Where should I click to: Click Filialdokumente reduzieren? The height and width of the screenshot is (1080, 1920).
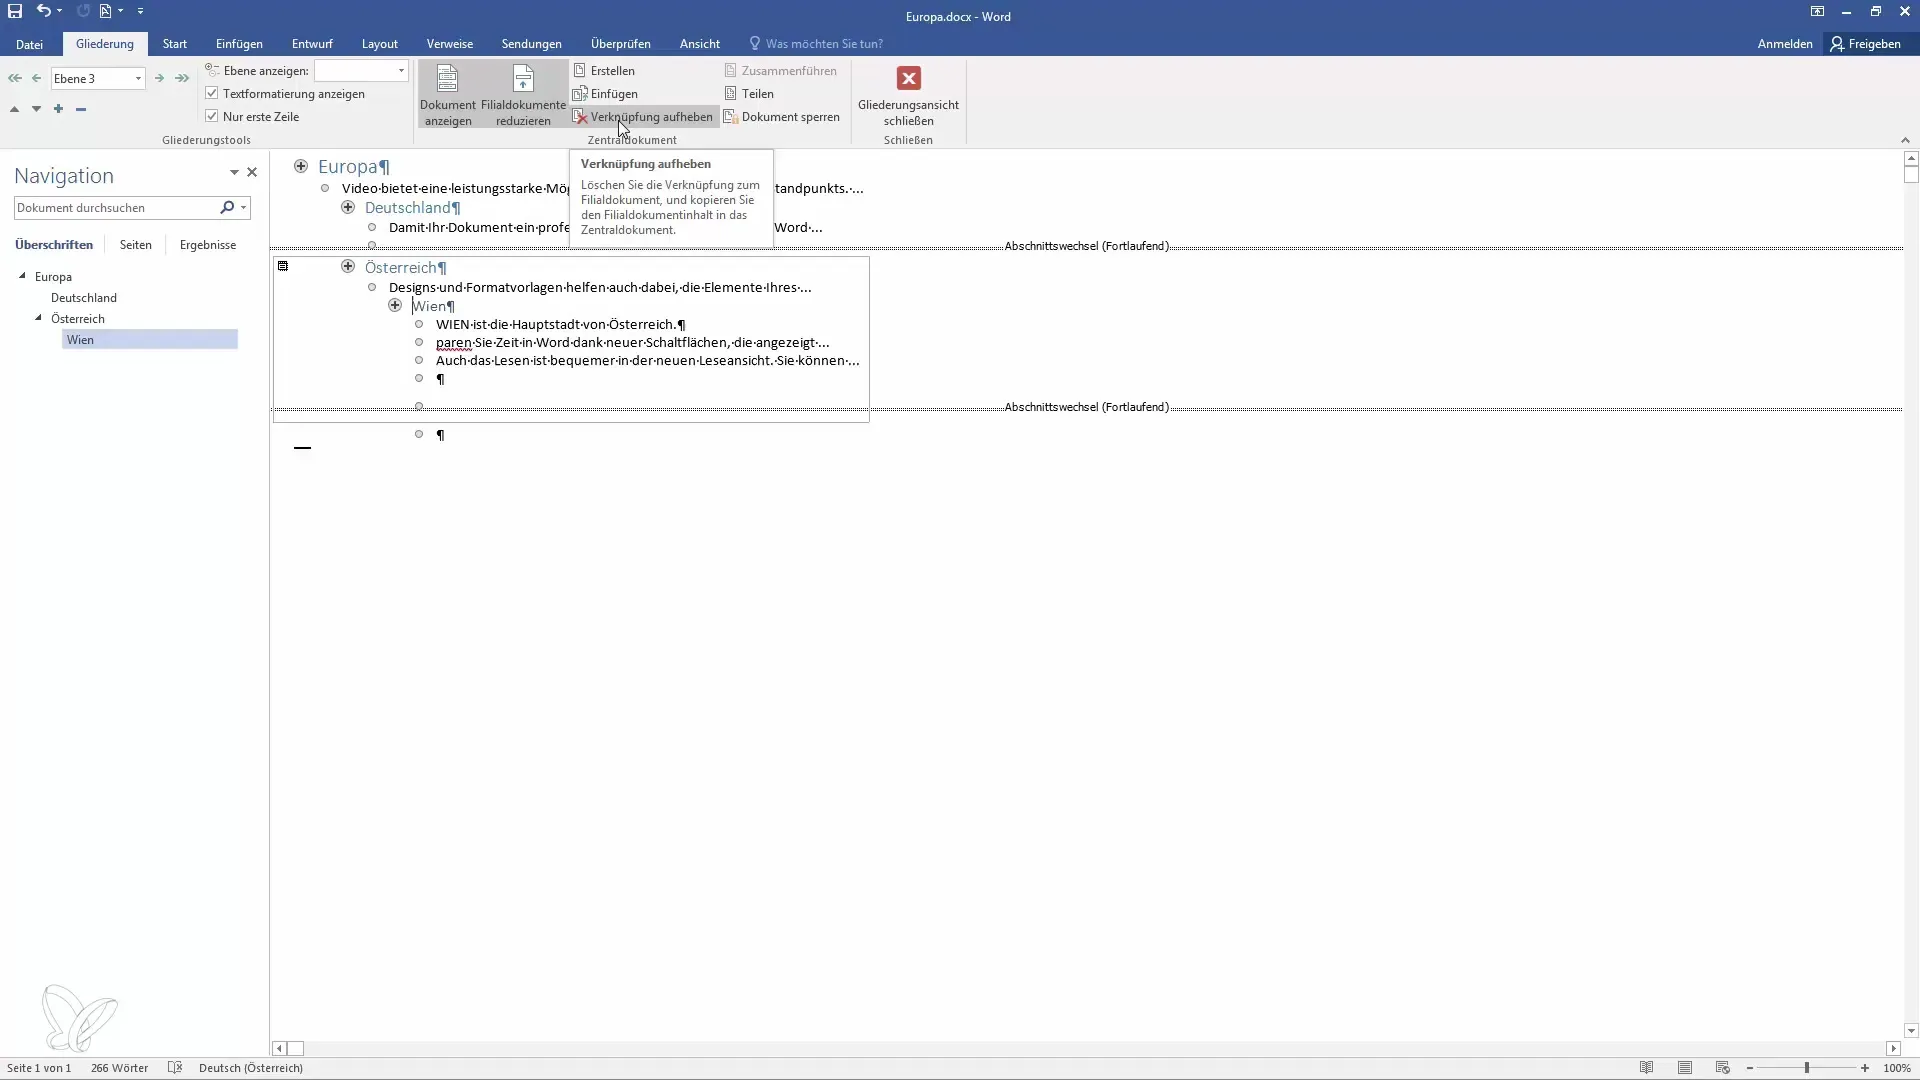523,95
